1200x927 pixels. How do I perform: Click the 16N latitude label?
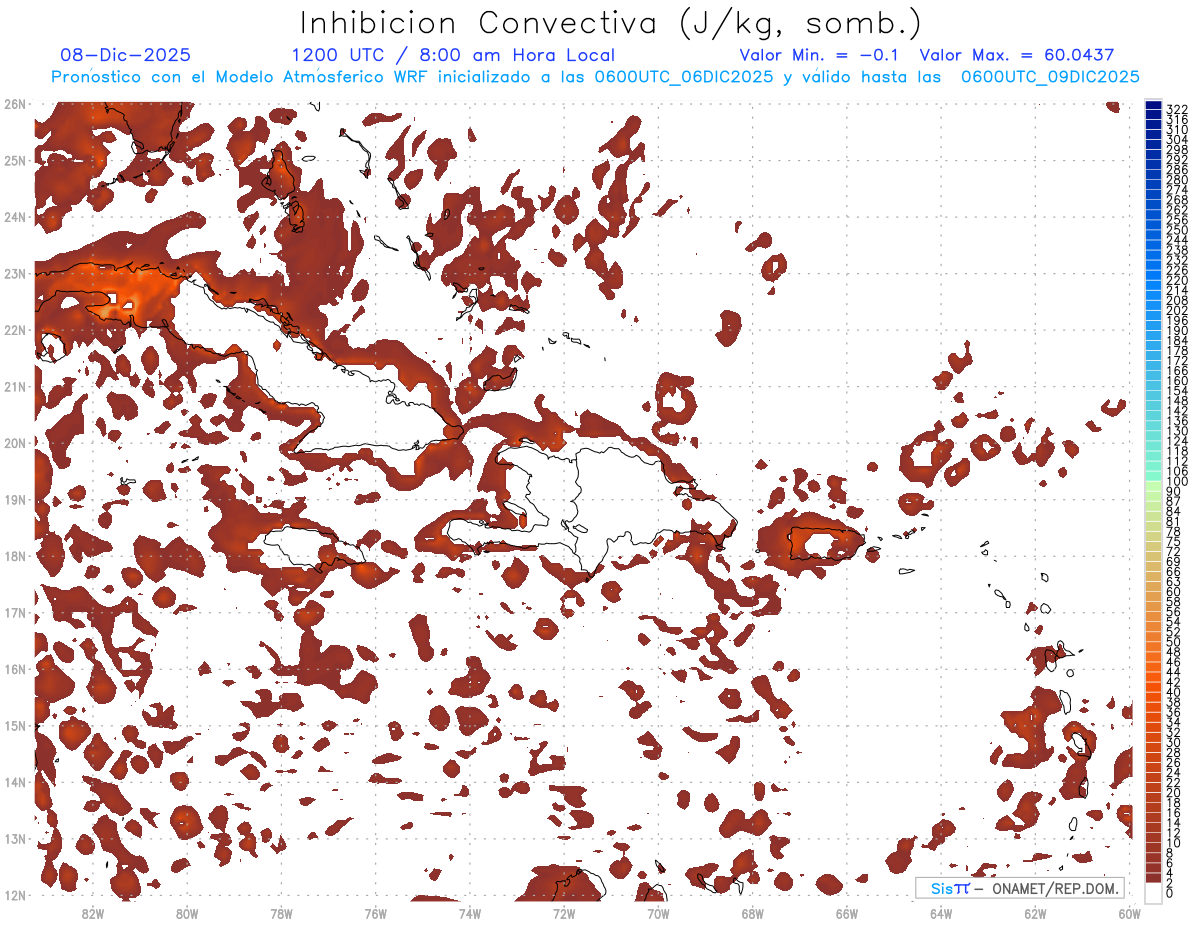coord(14,669)
